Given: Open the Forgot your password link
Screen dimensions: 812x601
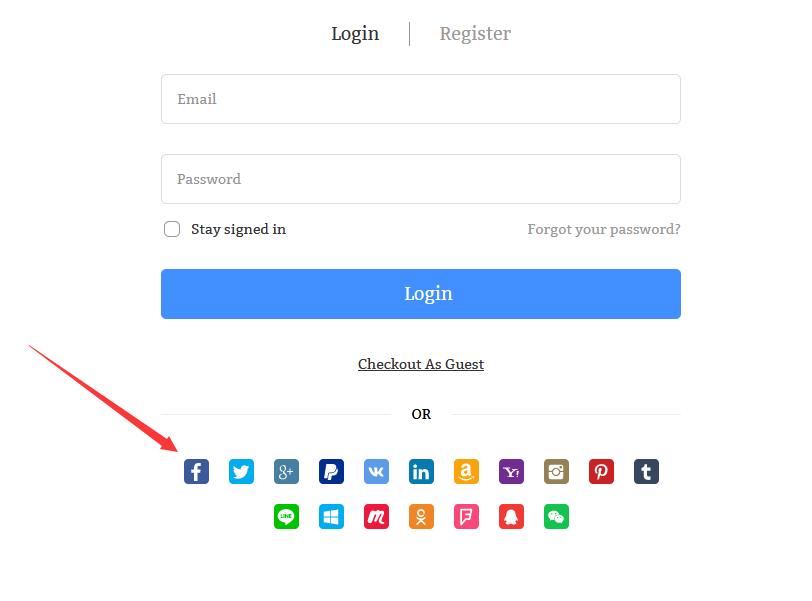Looking at the screenshot, I should click(x=602, y=229).
